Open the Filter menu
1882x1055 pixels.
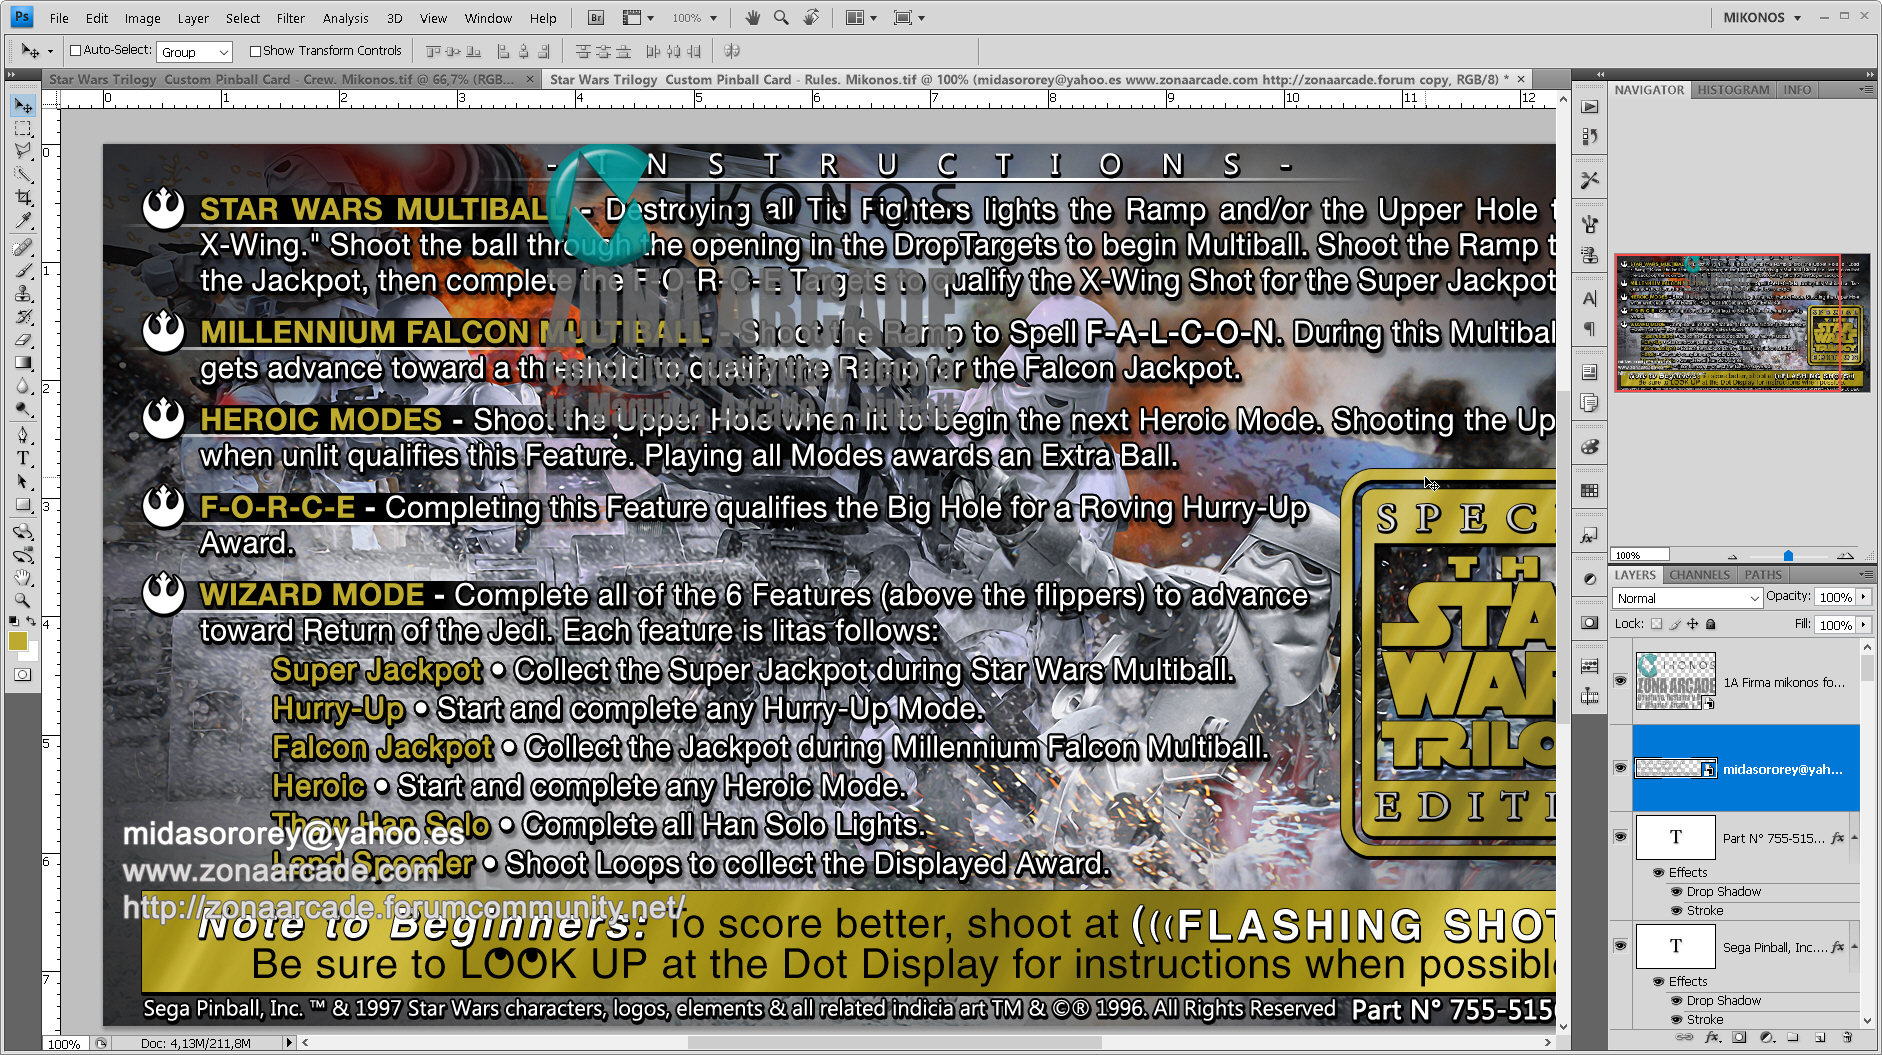[x=291, y=18]
